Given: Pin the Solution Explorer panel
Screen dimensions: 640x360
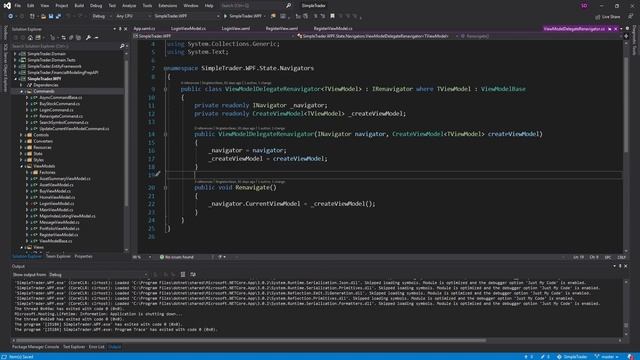Looking at the screenshot, I should pyautogui.click(x=120, y=29).
